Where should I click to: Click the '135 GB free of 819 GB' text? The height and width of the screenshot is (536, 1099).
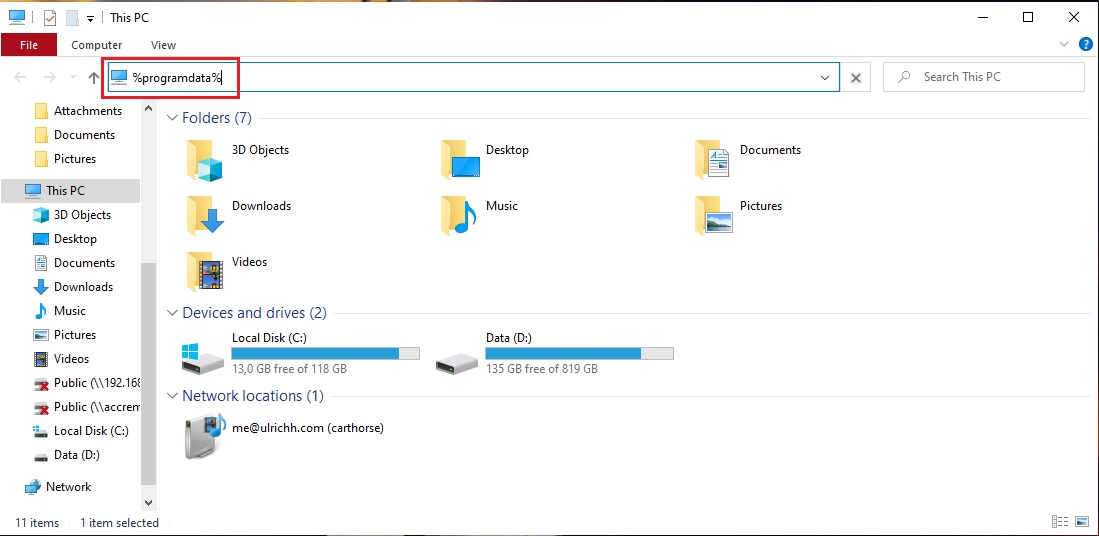coord(542,369)
